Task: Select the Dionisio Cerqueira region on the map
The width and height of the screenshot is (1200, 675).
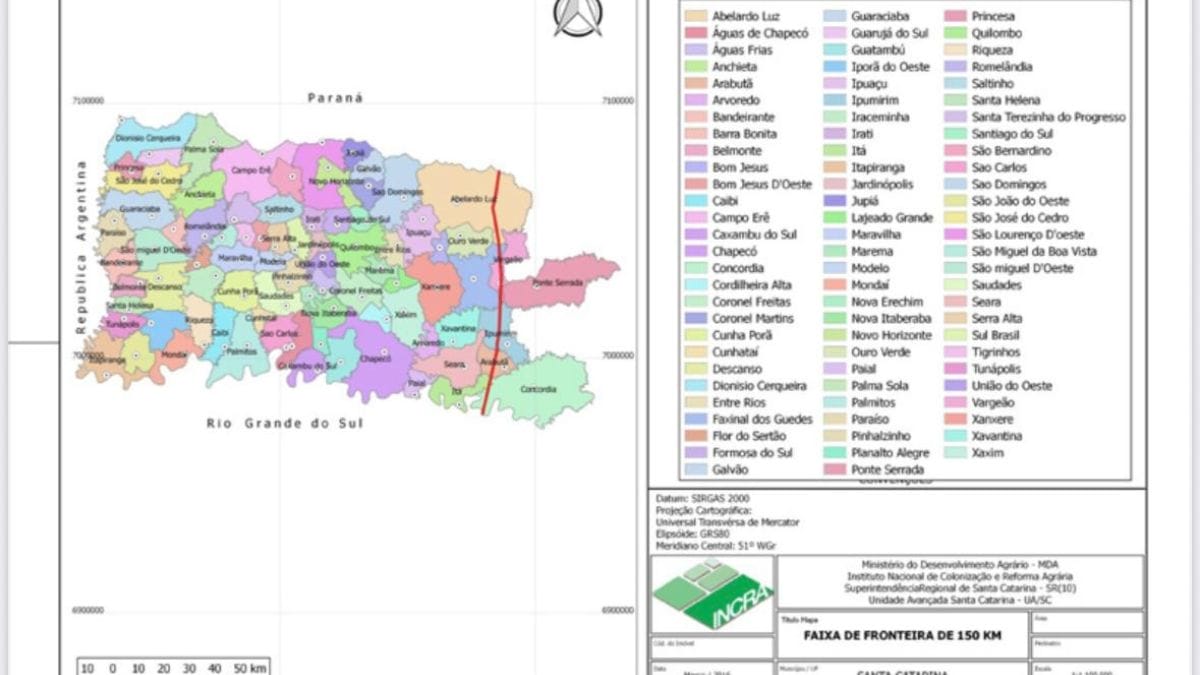Action: tap(140, 137)
